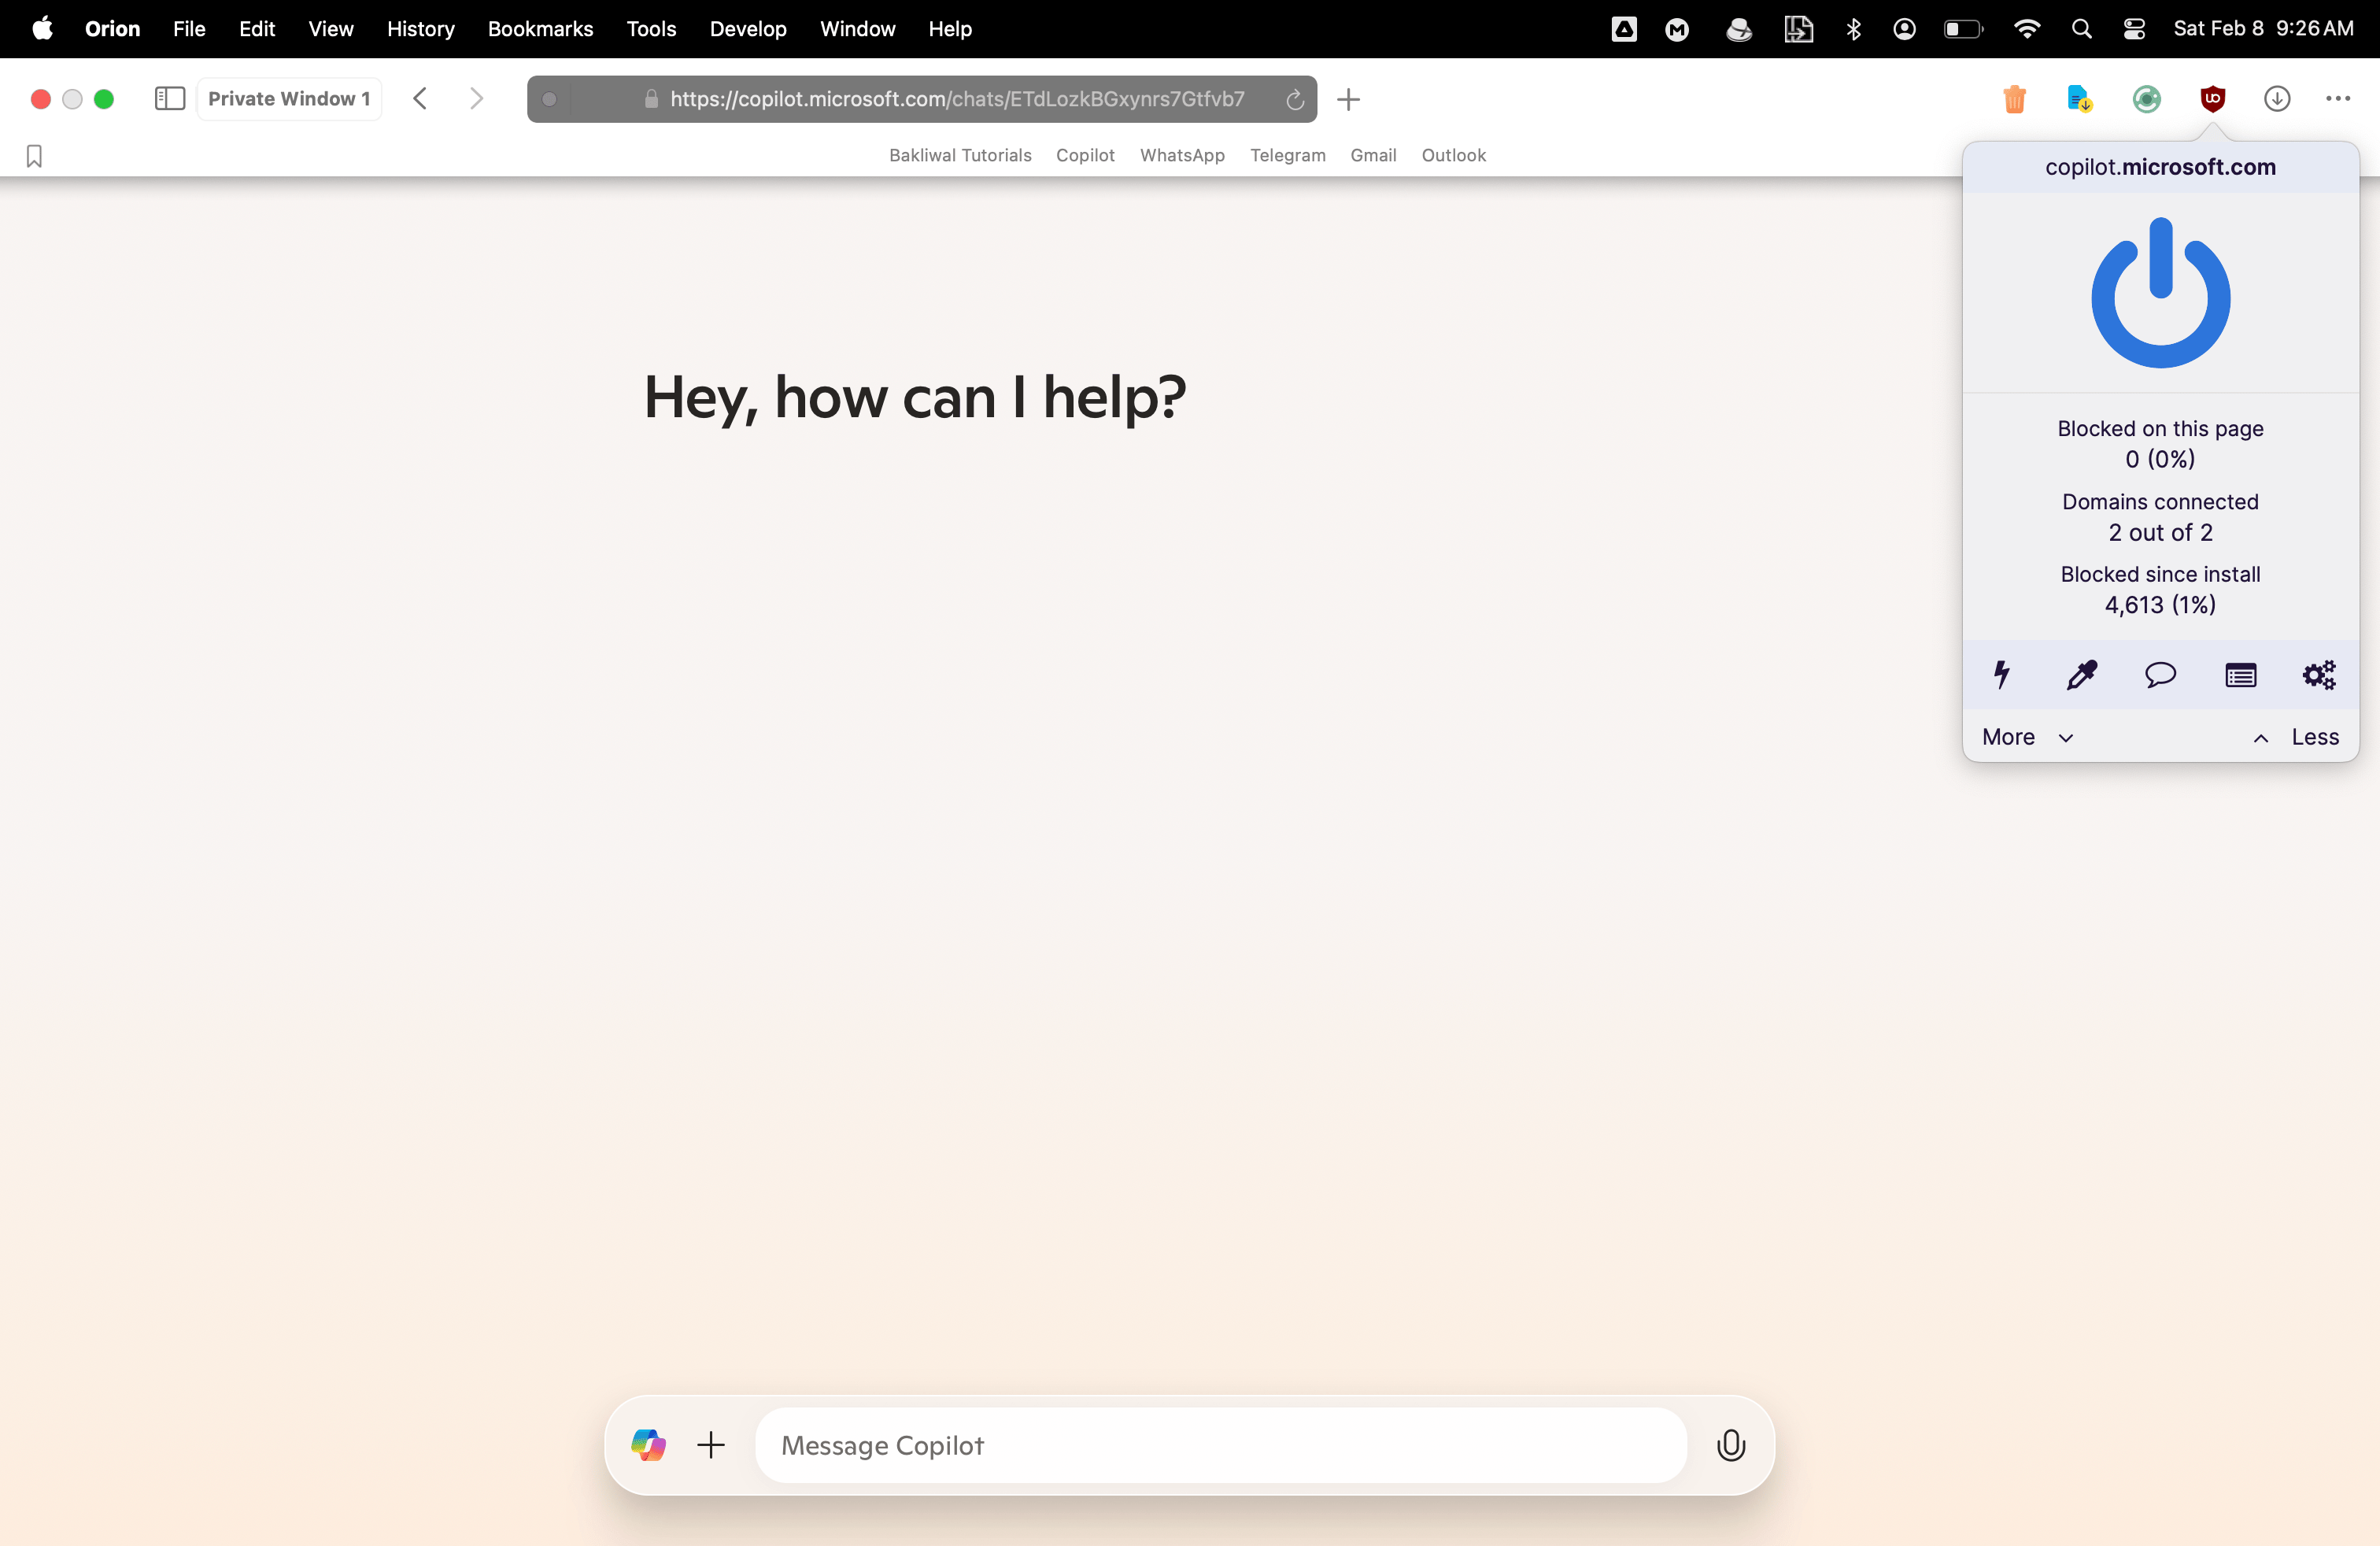
Task: Open the uBlock Origin element zapper
Action: click(x=2001, y=675)
